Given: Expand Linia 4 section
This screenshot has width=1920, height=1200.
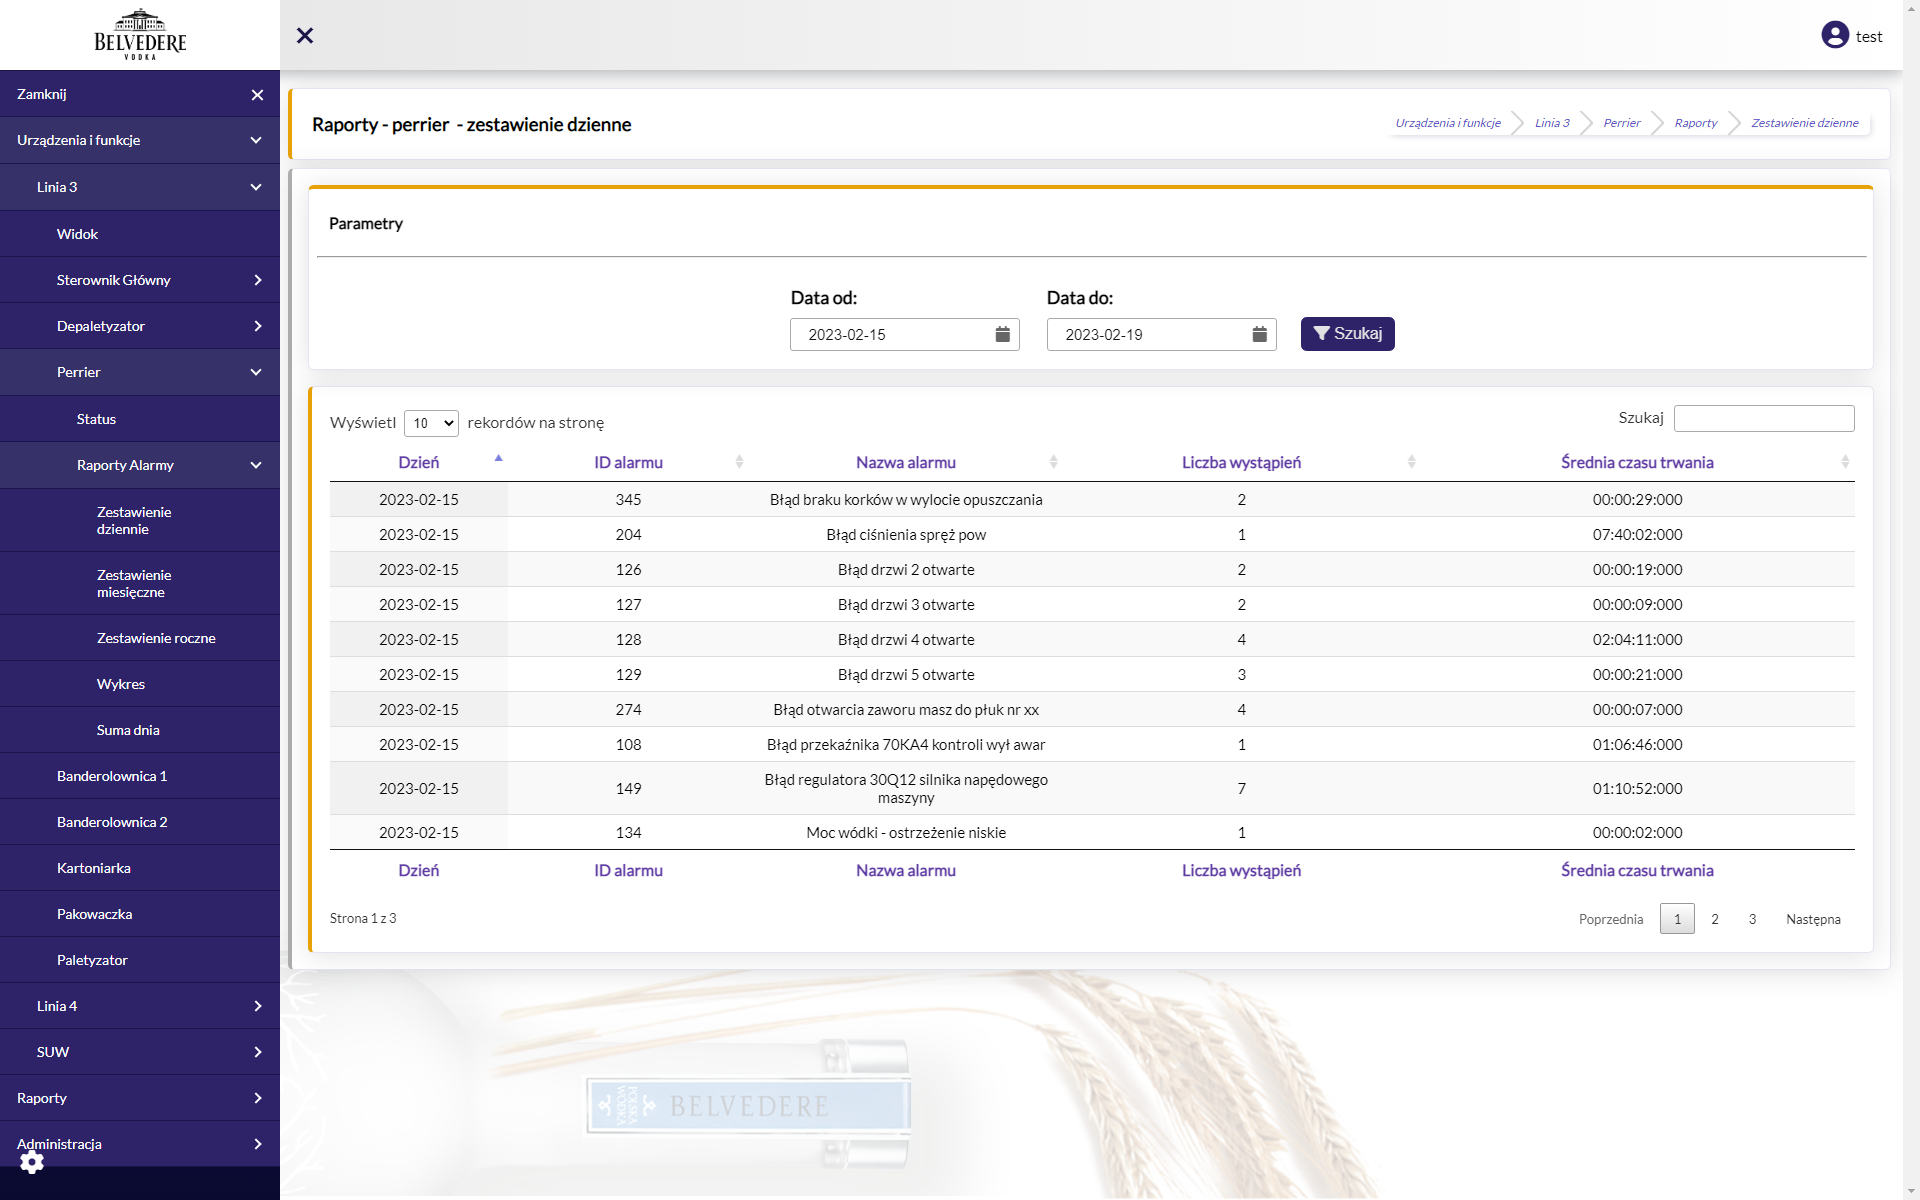Looking at the screenshot, I should click(x=140, y=1006).
